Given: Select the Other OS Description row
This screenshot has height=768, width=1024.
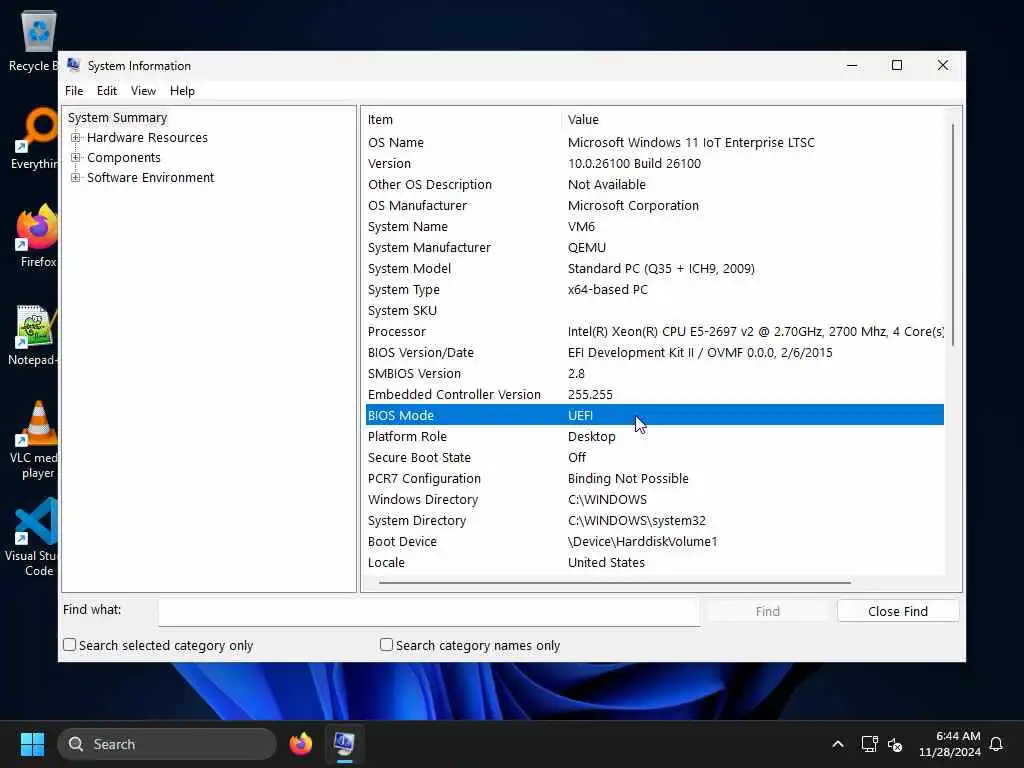Looking at the screenshot, I should [x=655, y=184].
